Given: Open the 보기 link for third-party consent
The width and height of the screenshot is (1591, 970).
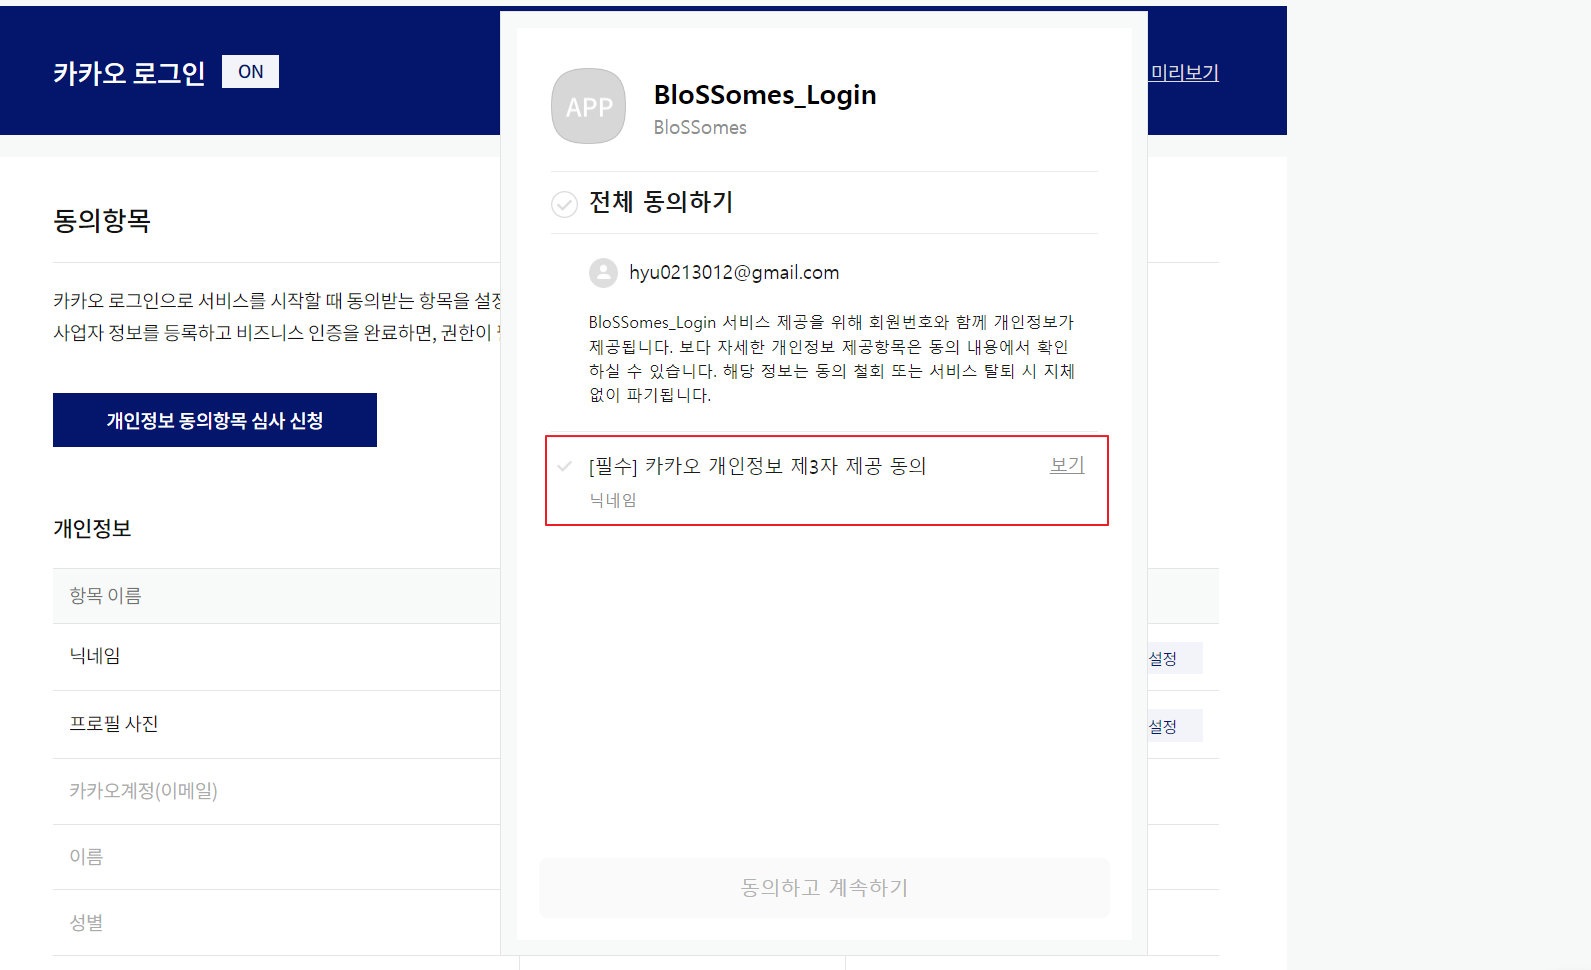Looking at the screenshot, I should coord(1067,465).
